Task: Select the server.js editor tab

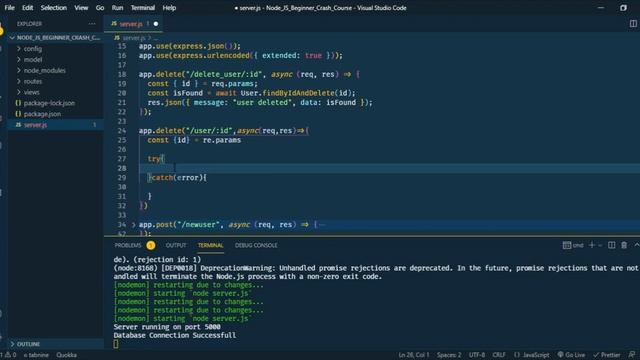Action: (133, 24)
